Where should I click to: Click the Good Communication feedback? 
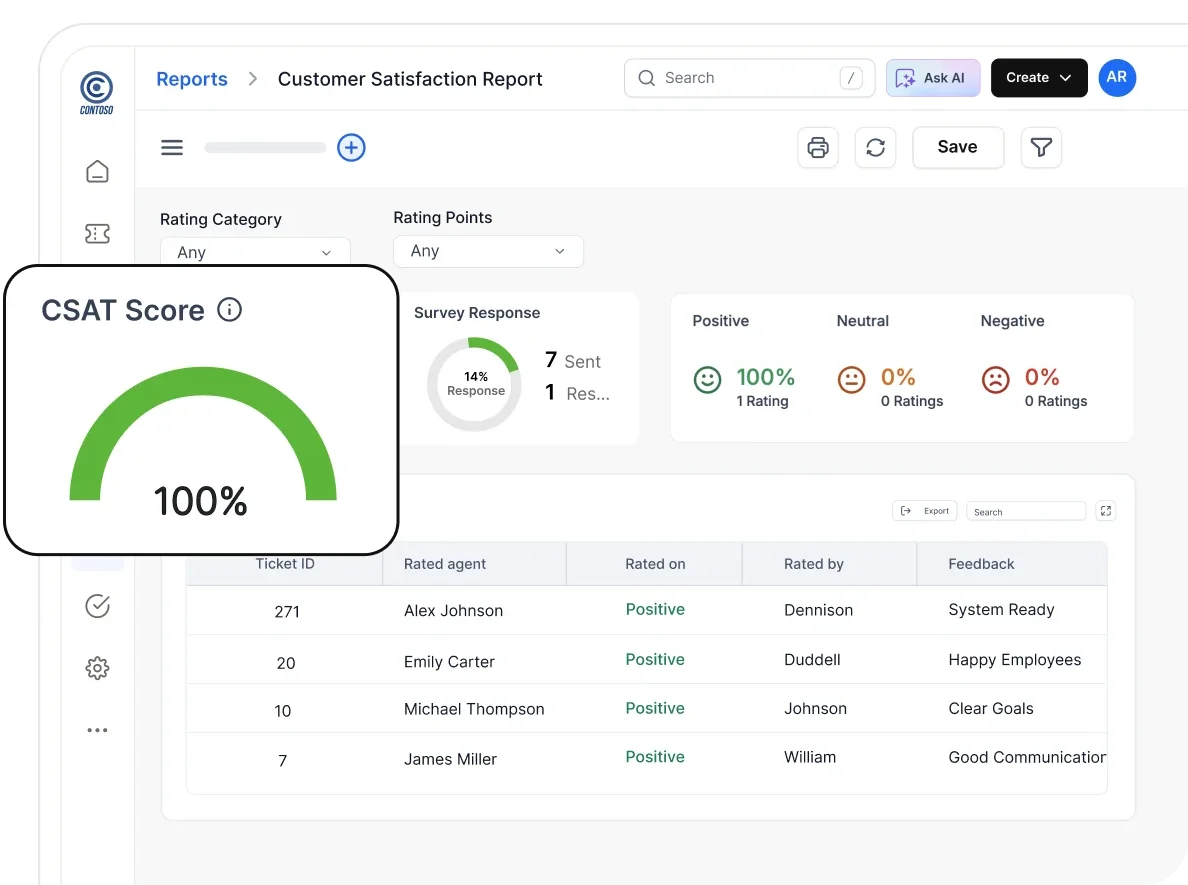[1027, 757]
